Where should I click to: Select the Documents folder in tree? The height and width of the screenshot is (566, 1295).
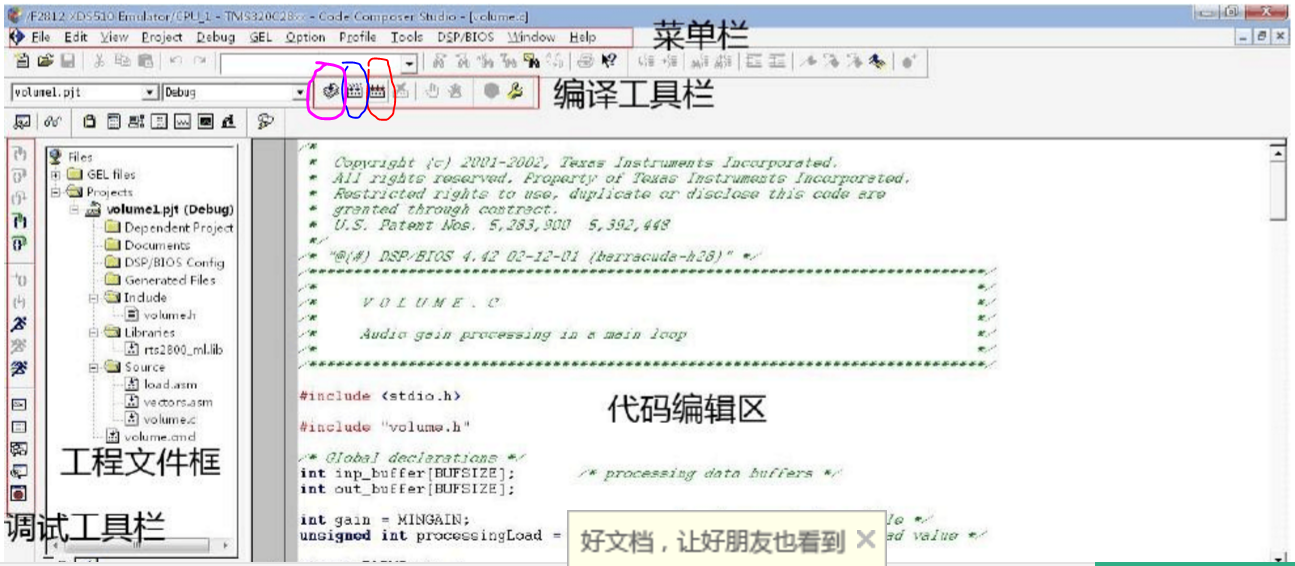[x=157, y=245]
